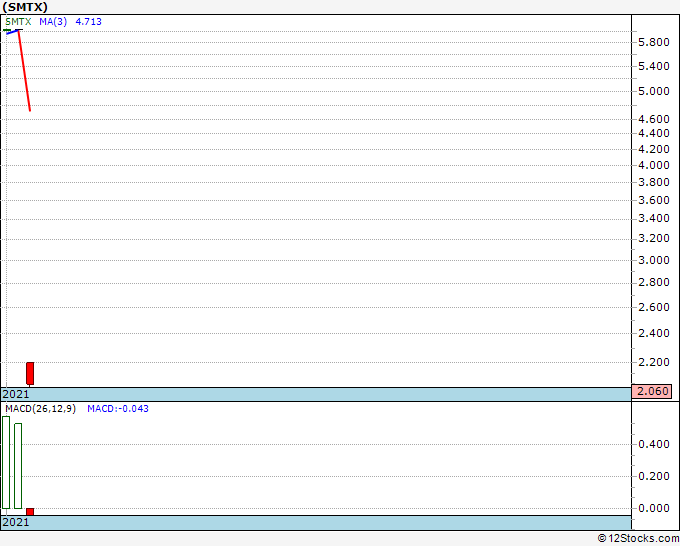Click the MACD(26,12,9) indicator label
The image size is (680, 546).
pyautogui.click(x=40, y=409)
